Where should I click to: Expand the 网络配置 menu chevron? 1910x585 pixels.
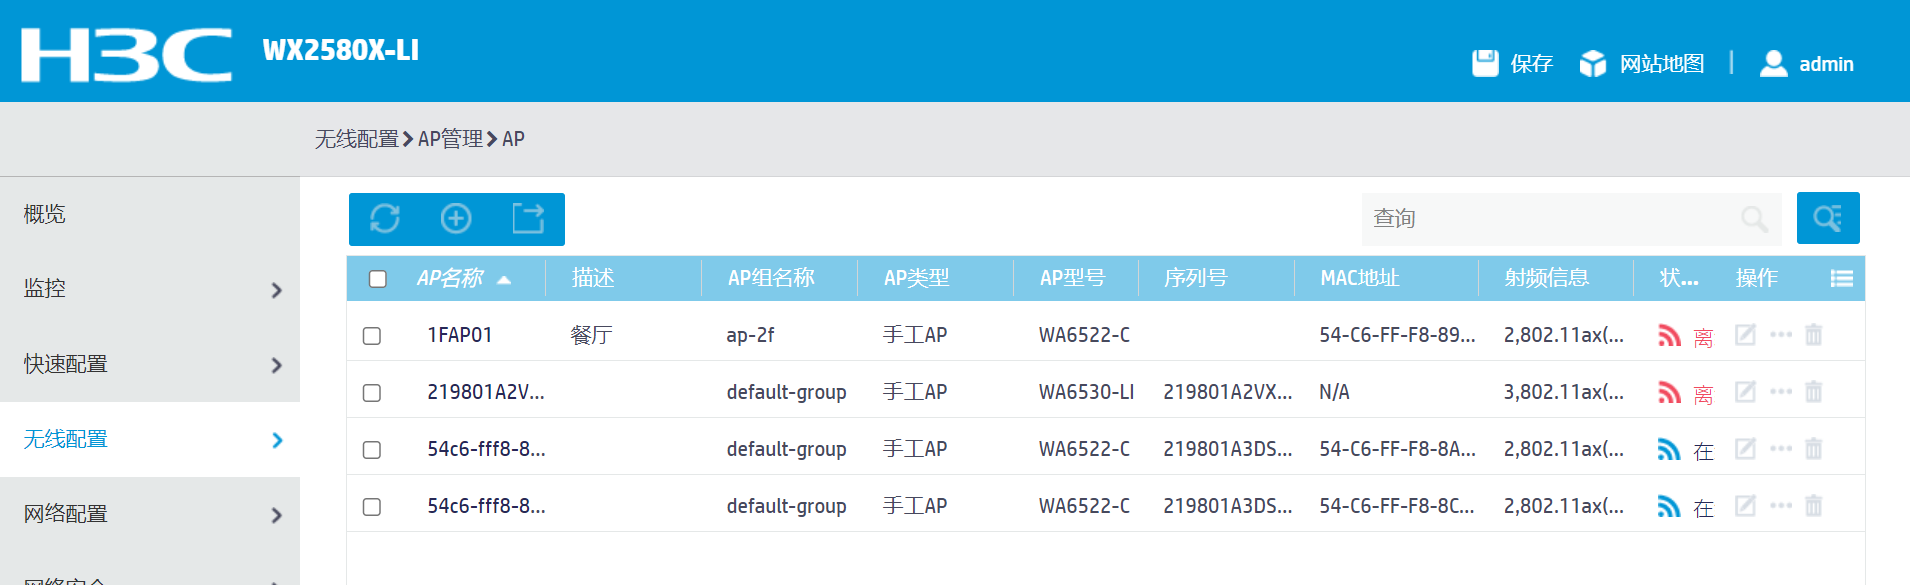(277, 515)
